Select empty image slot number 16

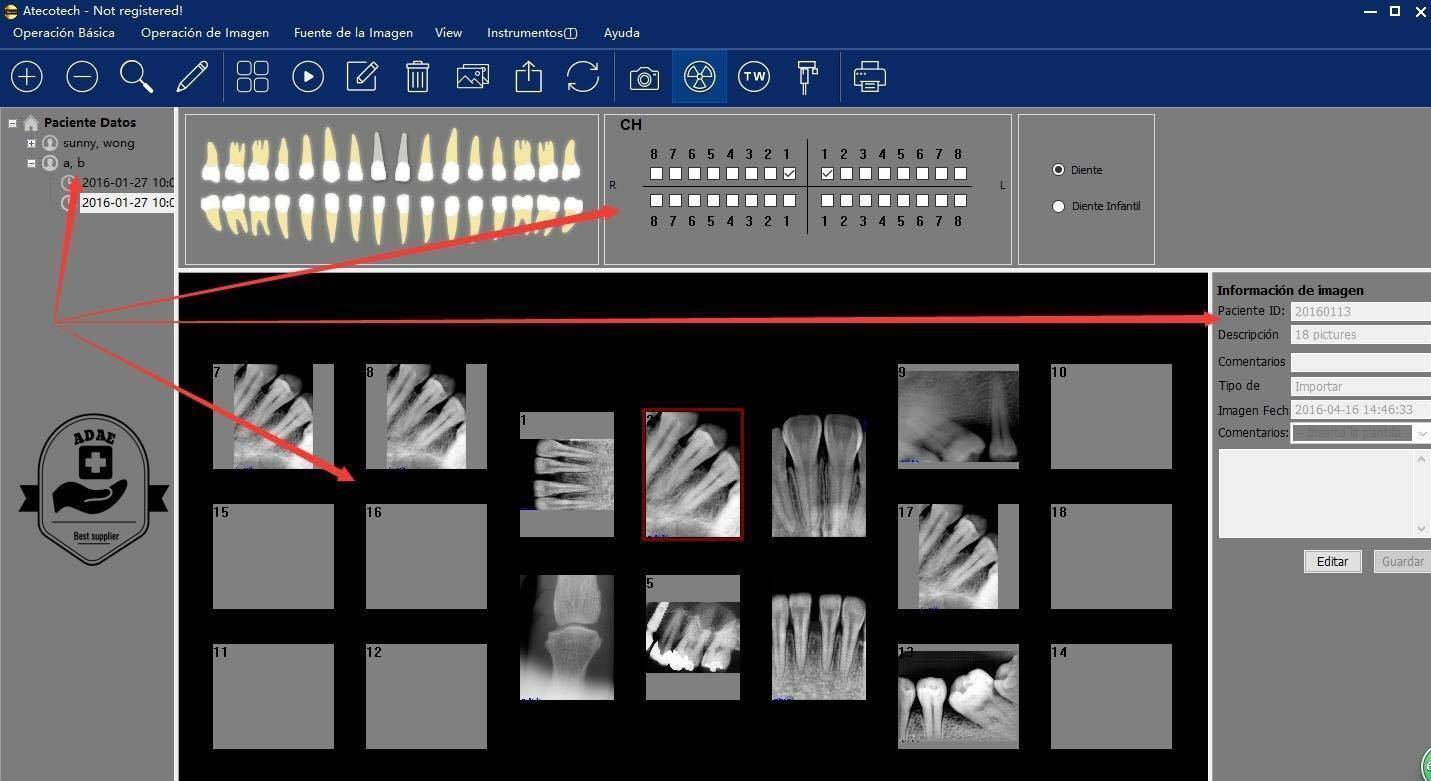tap(426, 556)
